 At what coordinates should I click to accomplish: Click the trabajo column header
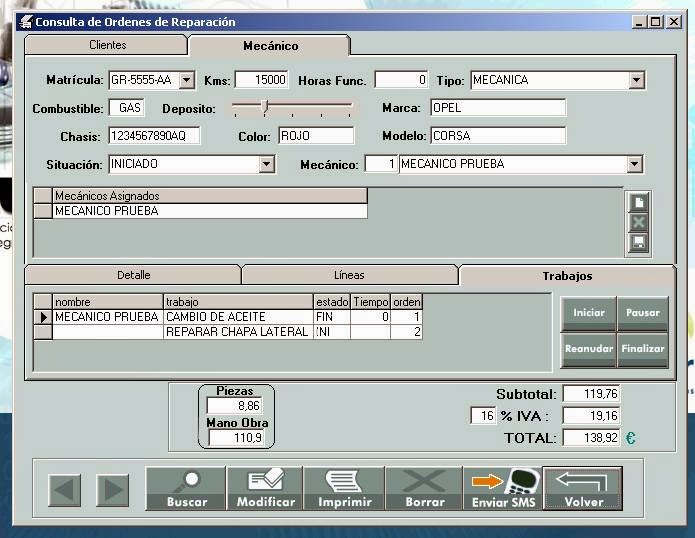tap(238, 302)
